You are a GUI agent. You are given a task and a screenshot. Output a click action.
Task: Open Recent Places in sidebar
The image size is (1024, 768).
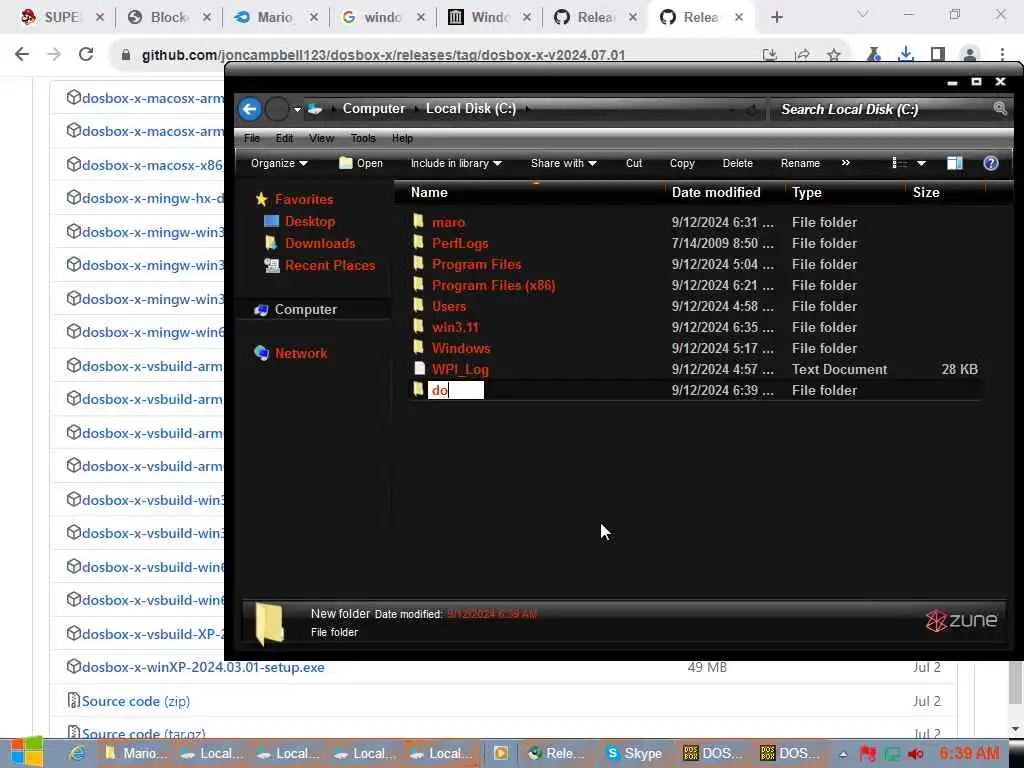point(330,265)
